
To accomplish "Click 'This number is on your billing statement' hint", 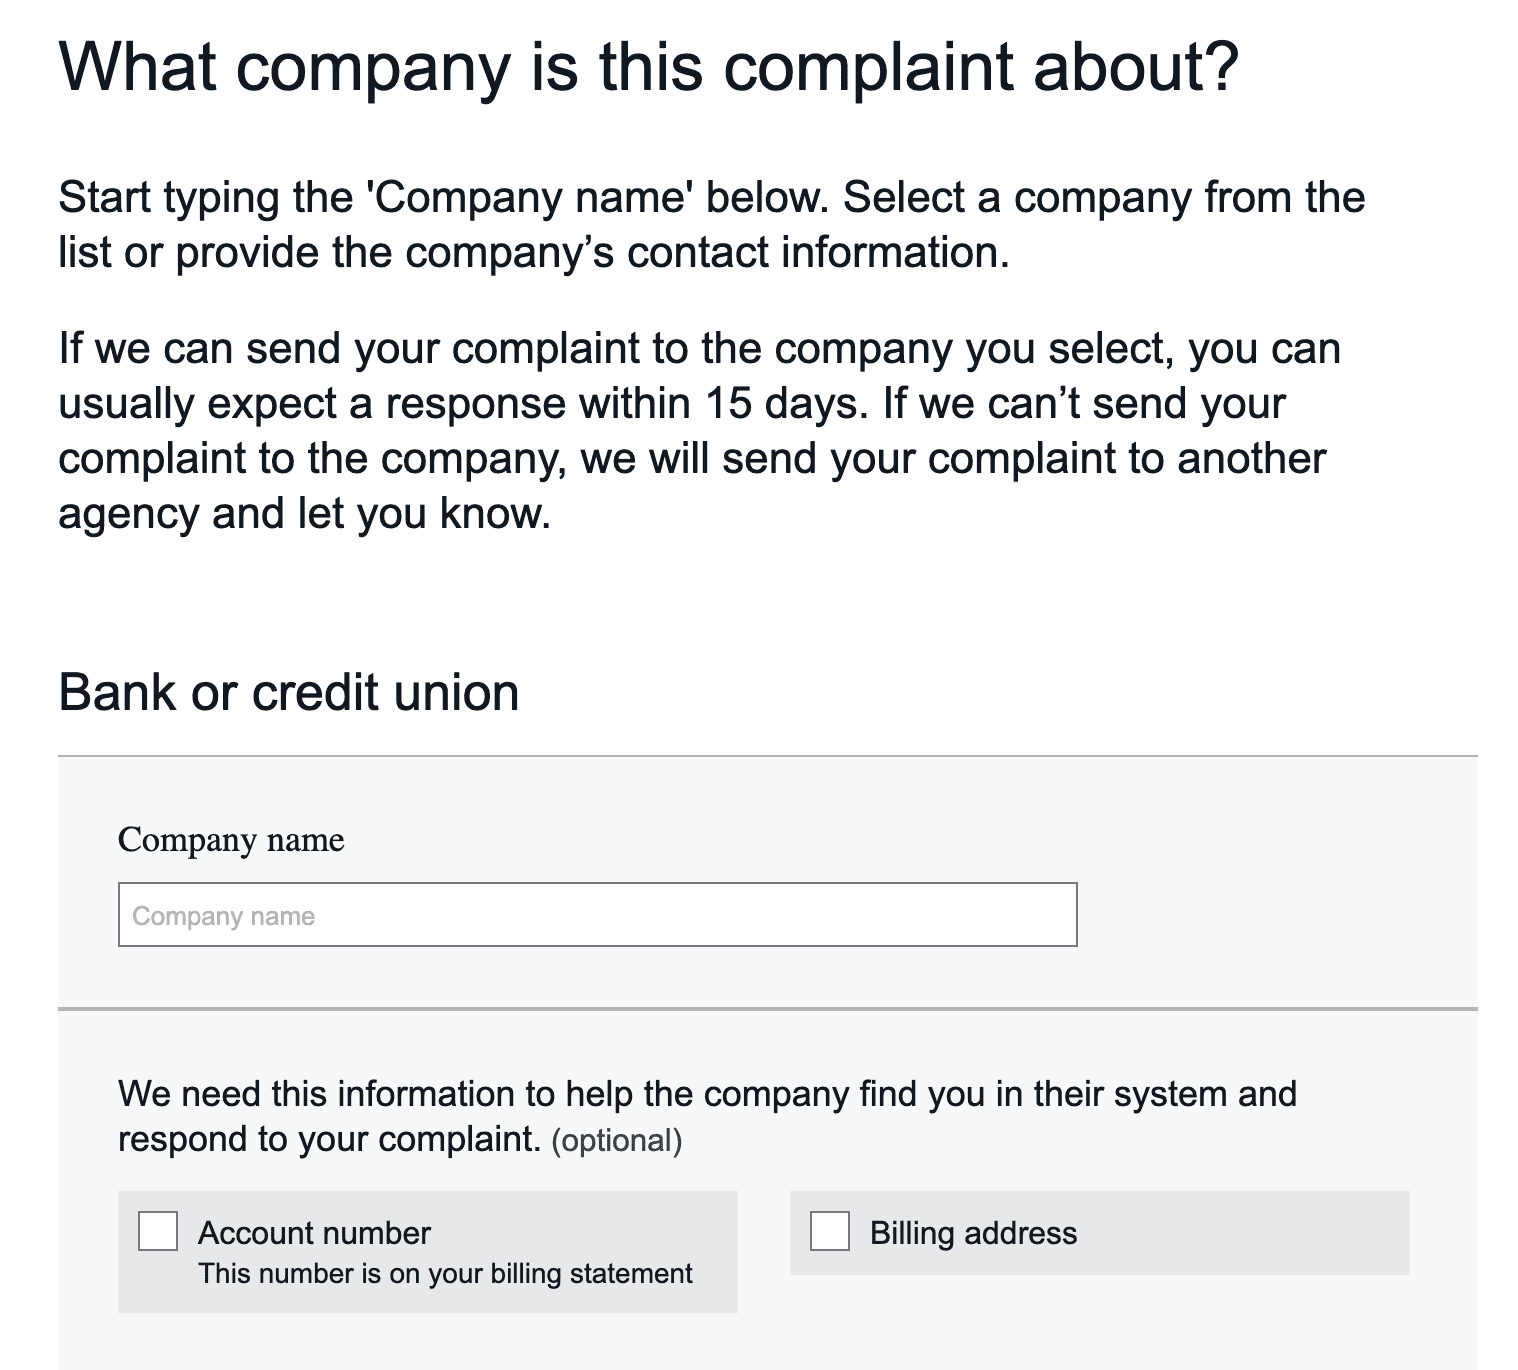I will coord(445,1274).
